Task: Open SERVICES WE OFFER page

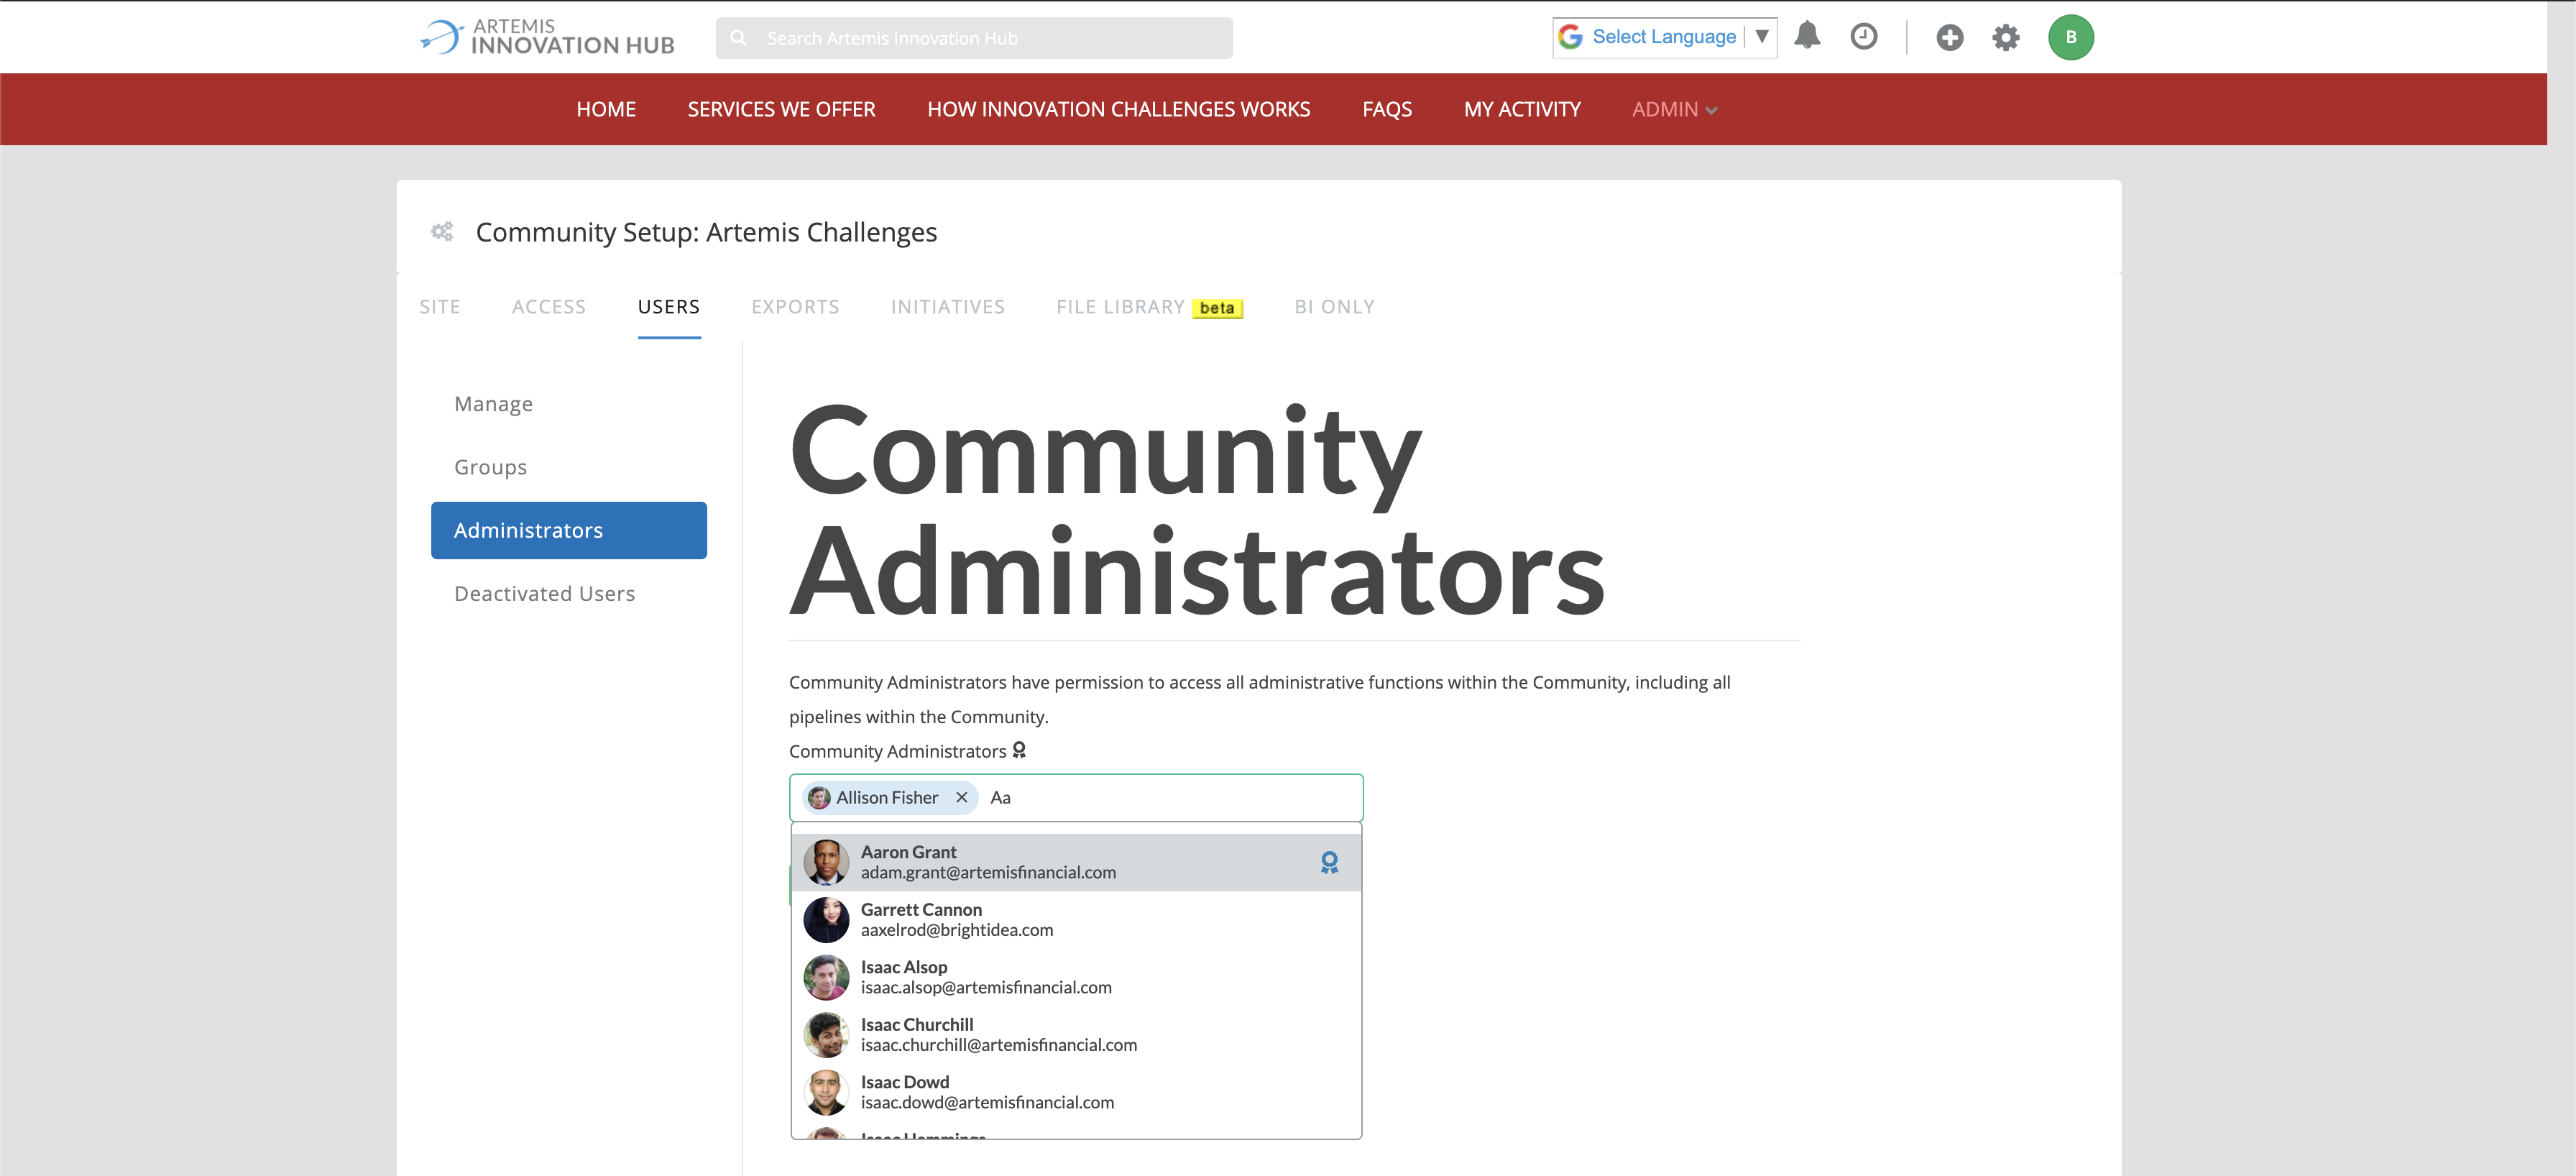Action: click(781, 109)
